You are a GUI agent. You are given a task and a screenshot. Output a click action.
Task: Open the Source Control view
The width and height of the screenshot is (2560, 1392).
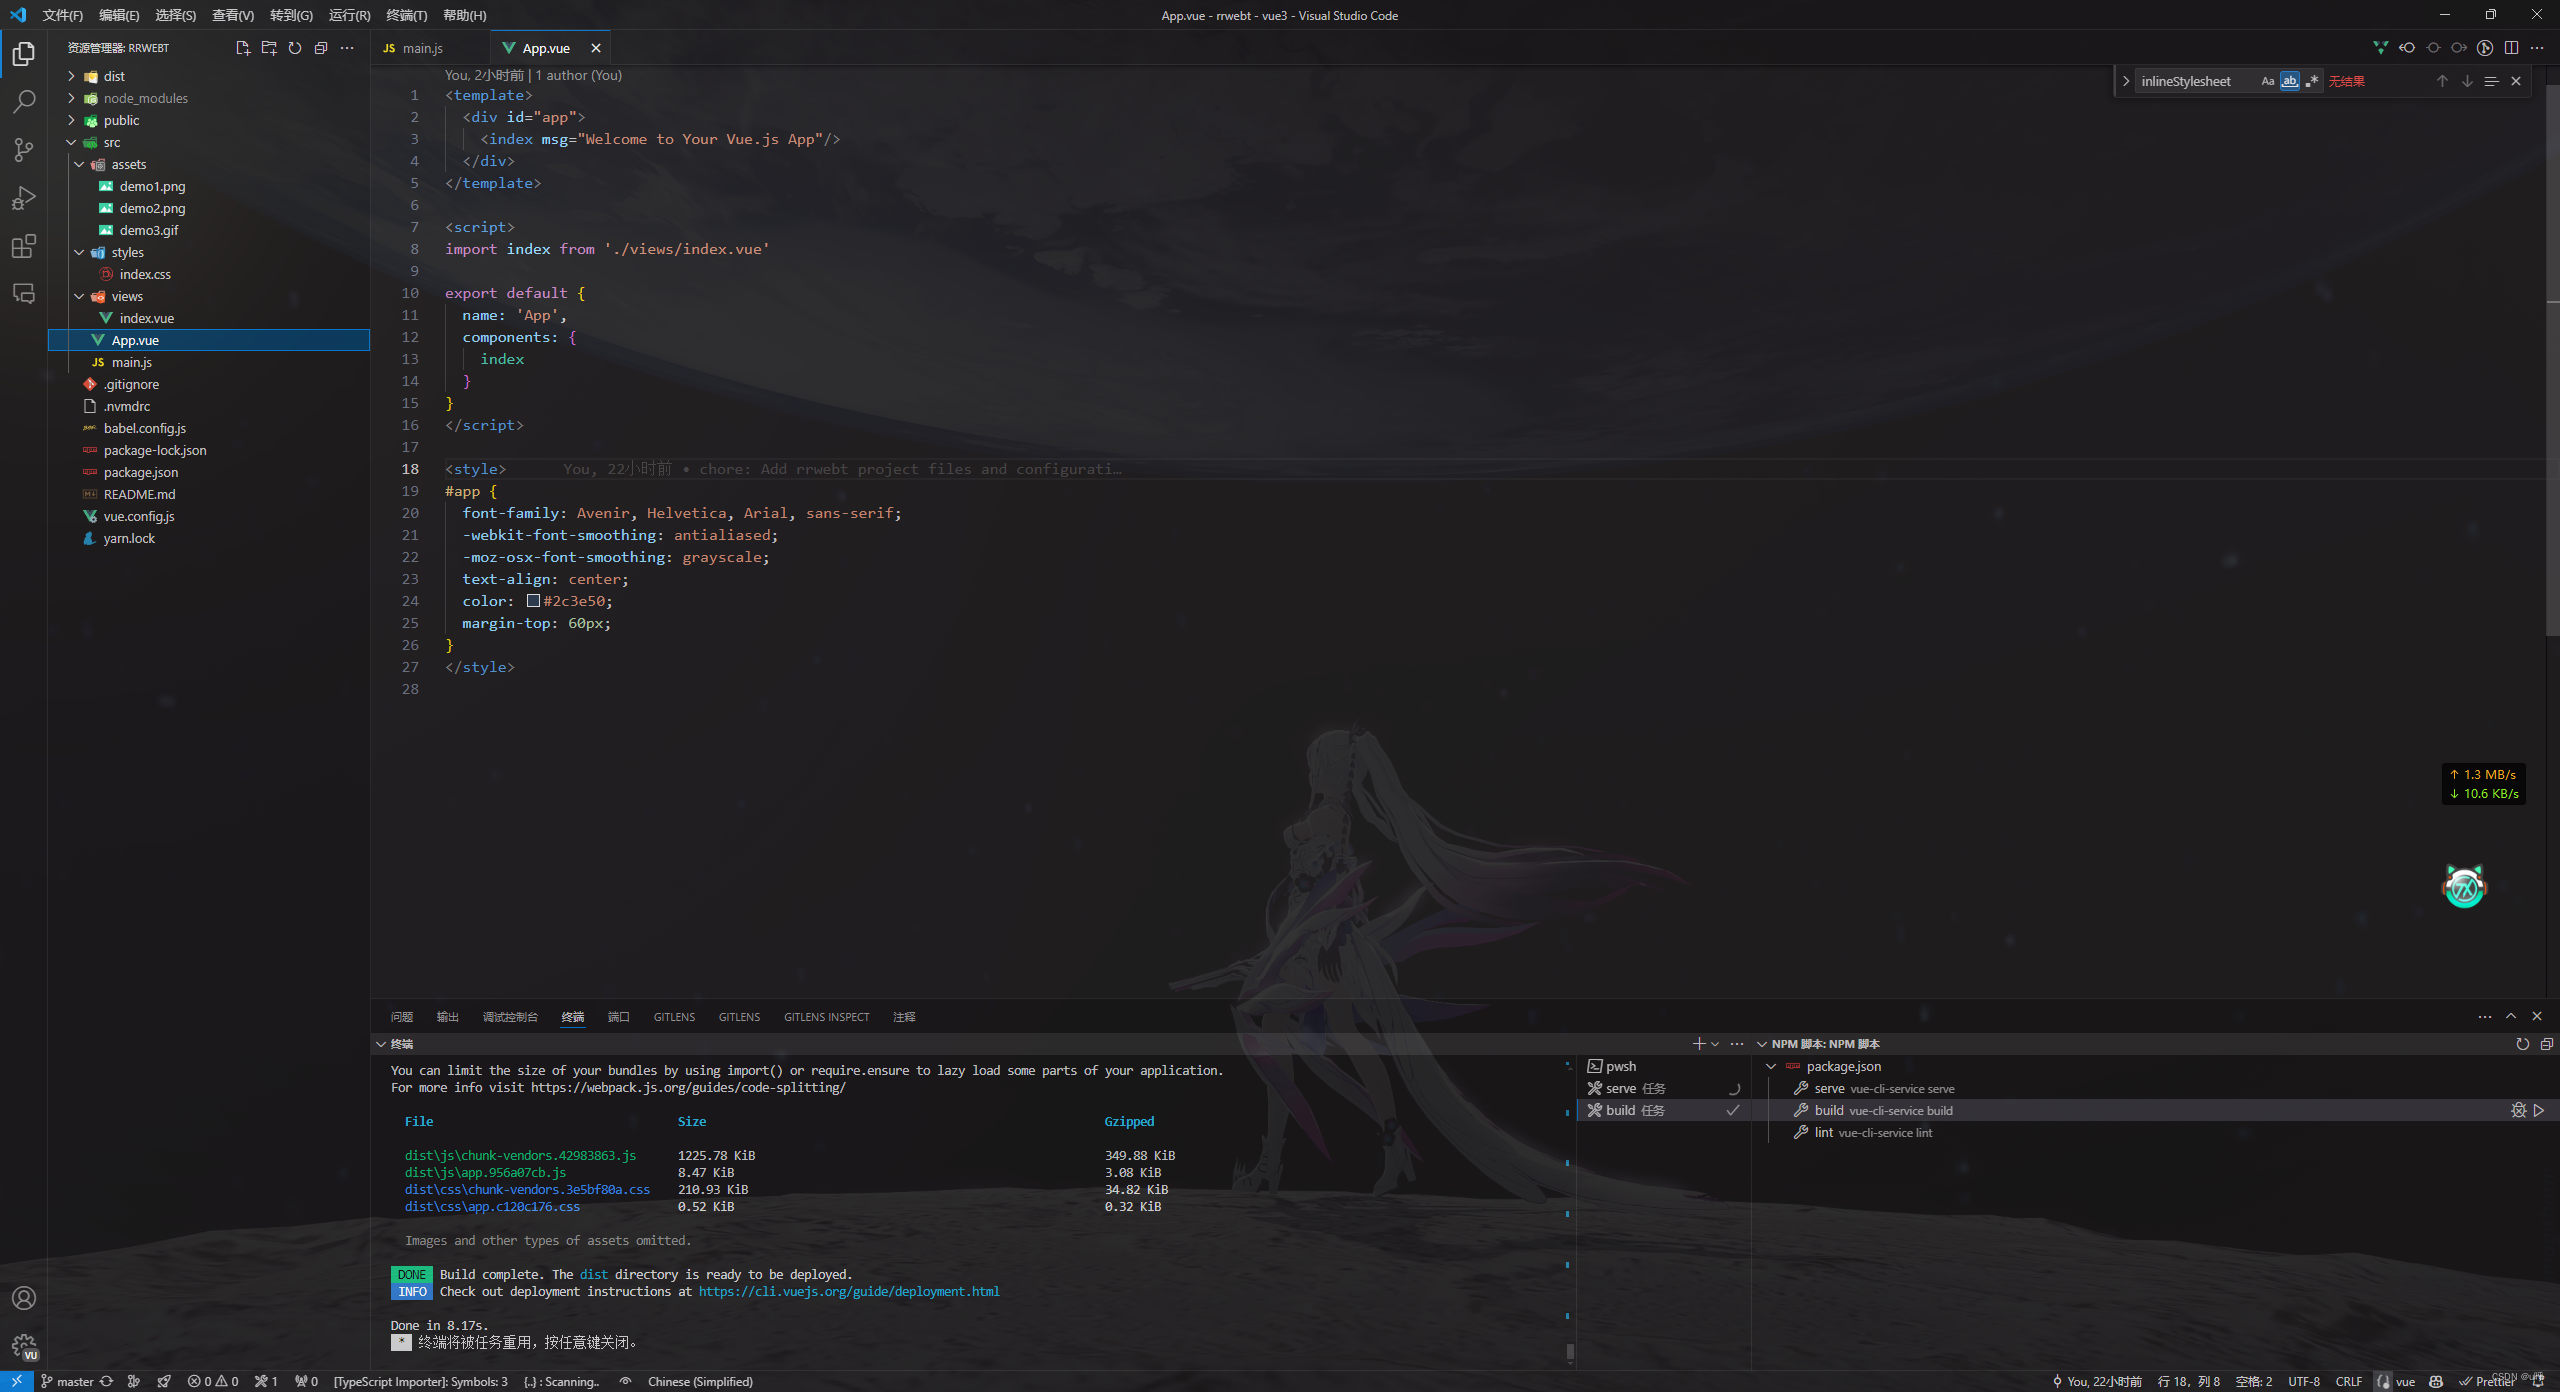point(24,150)
